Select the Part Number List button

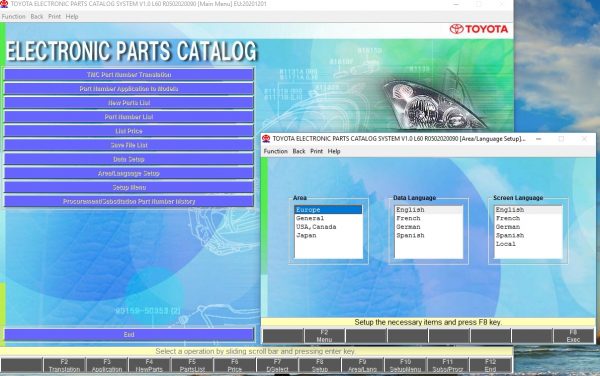coord(129,117)
